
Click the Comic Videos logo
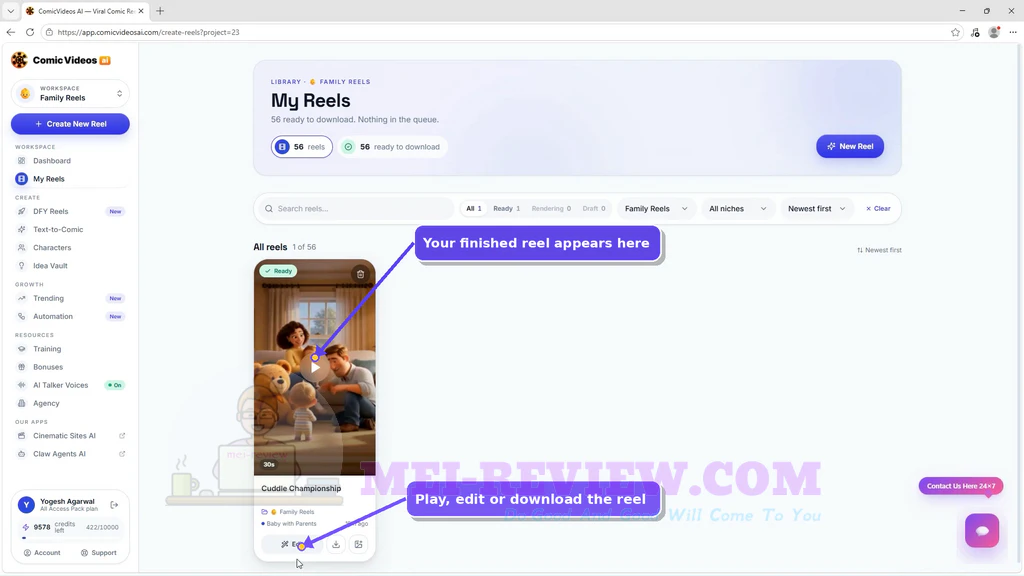[61, 60]
